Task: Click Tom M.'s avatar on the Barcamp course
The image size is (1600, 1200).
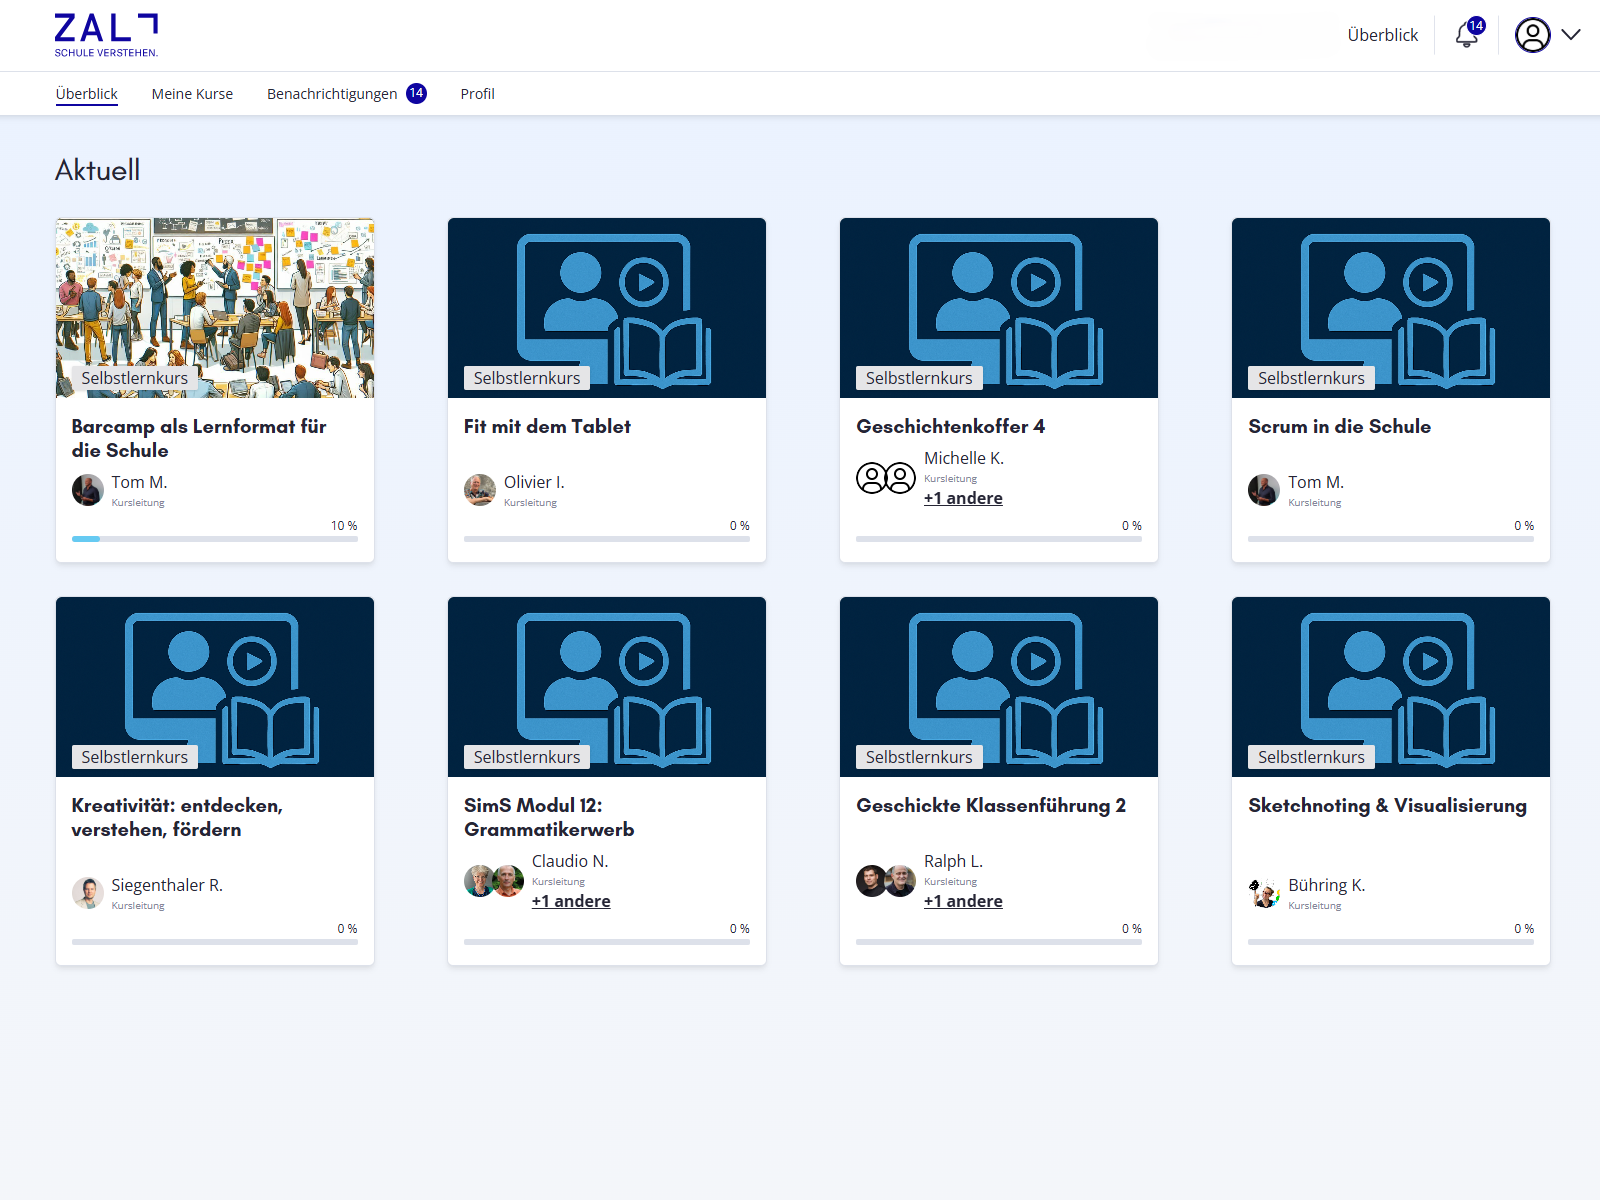Action: tap(87, 490)
